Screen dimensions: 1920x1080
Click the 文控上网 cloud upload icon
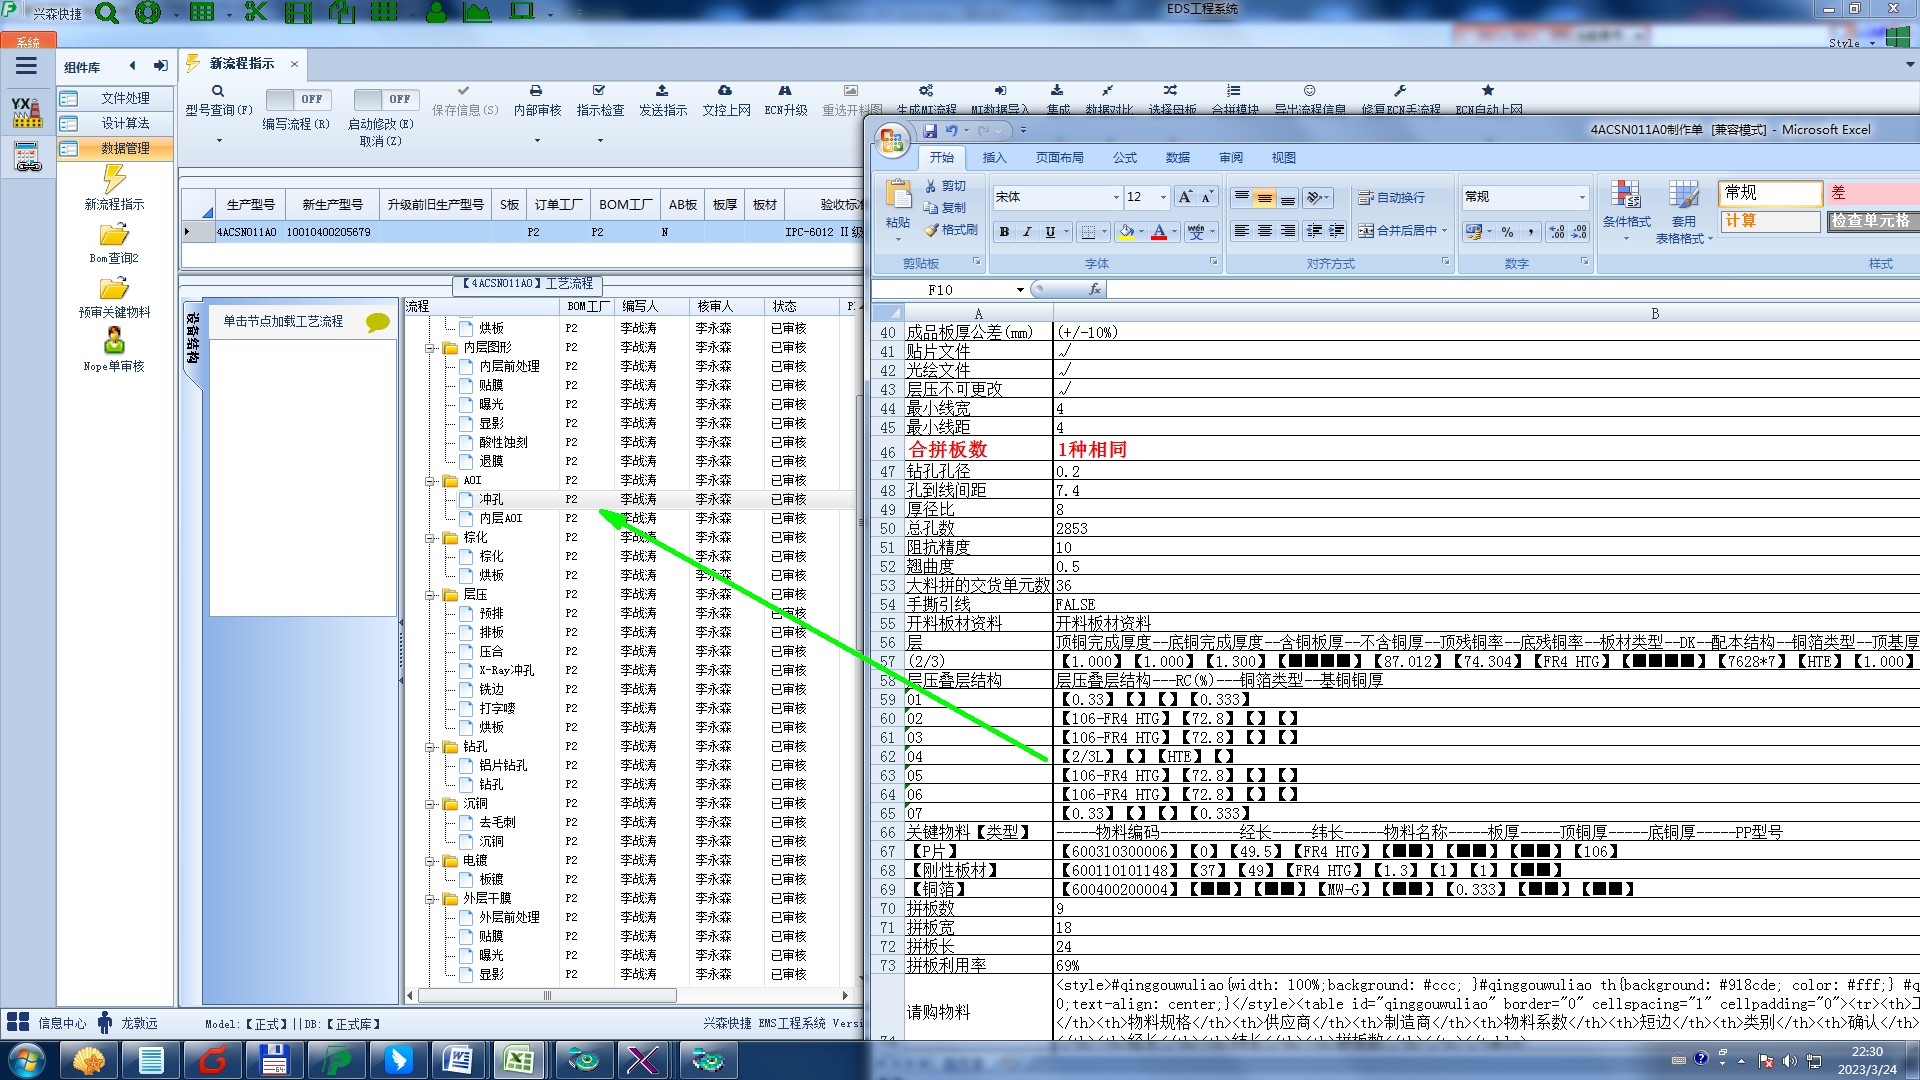[x=725, y=91]
